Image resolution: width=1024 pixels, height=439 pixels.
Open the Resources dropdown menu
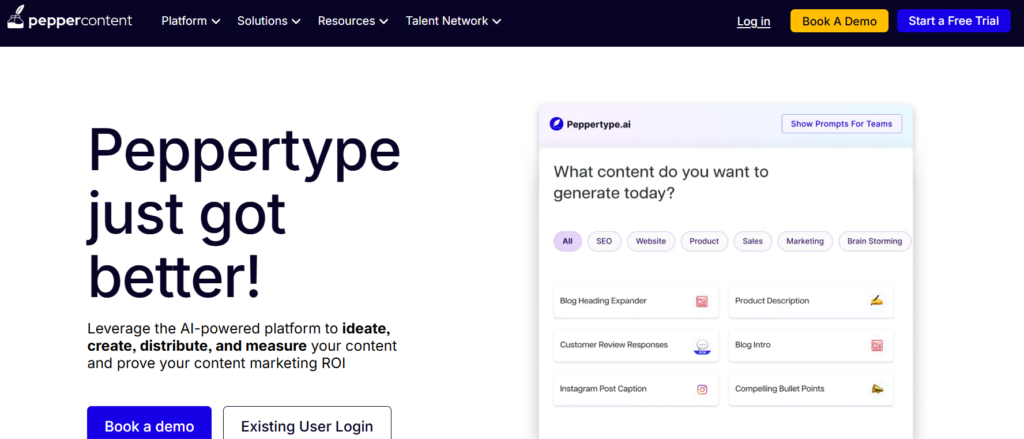tap(353, 21)
